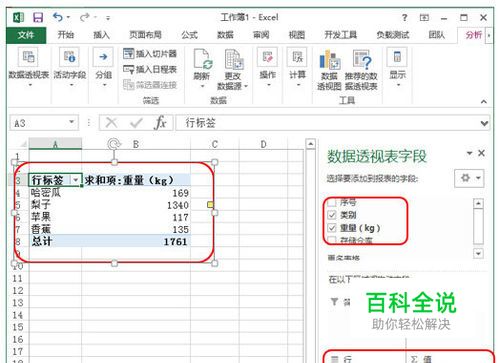Uncheck the 重量（kg） field checkbox
Image resolution: width=500 pixels, height=363 pixels.
332,228
